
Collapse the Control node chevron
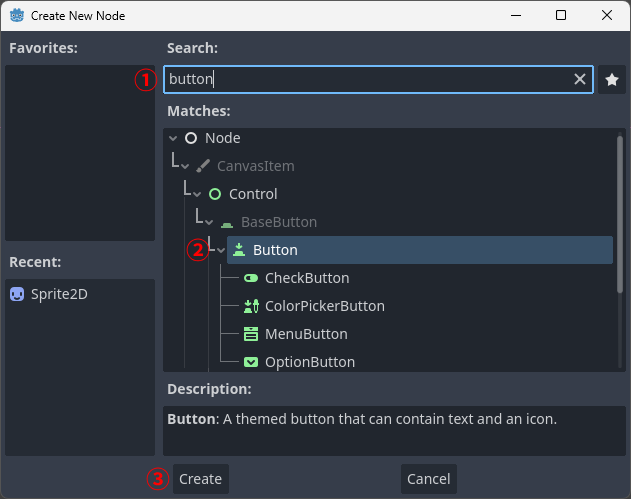(x=198, y=194)
